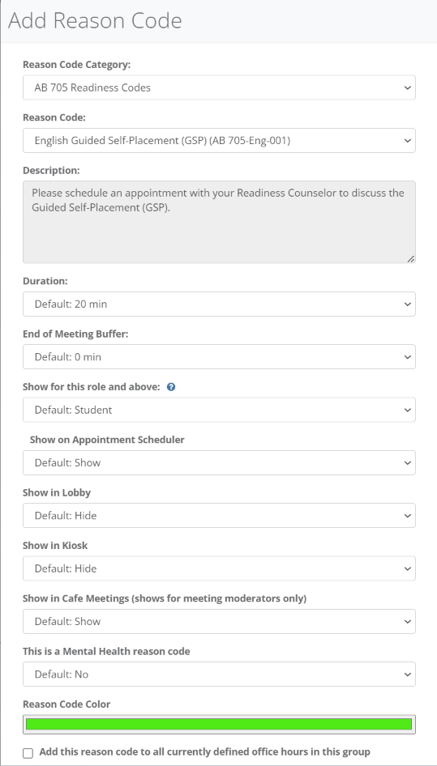Open the Reason Code Category dropdown
Image resolution: width=437 pixels, height=766 pixels.
click(219, 87)
